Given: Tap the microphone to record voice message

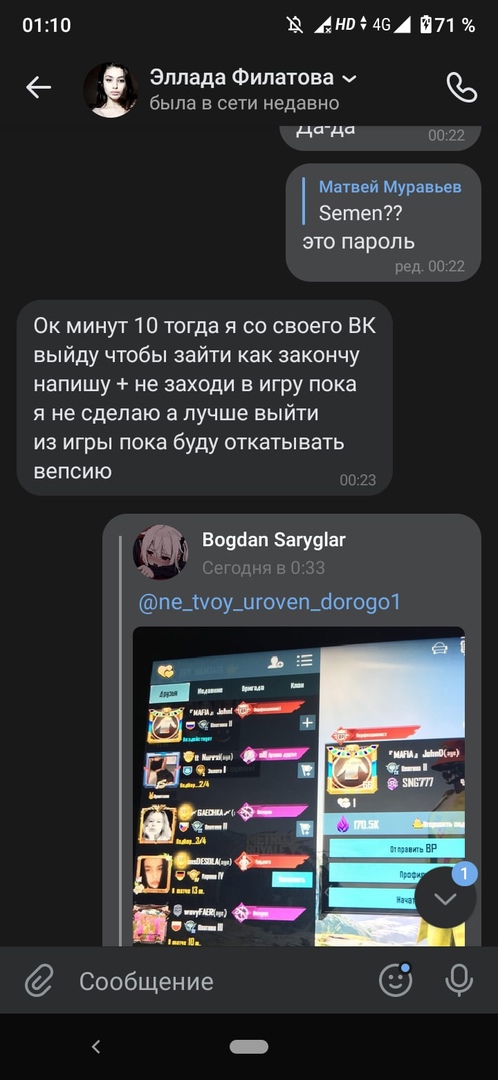Looking at the screenshot, I should (459, 980).
